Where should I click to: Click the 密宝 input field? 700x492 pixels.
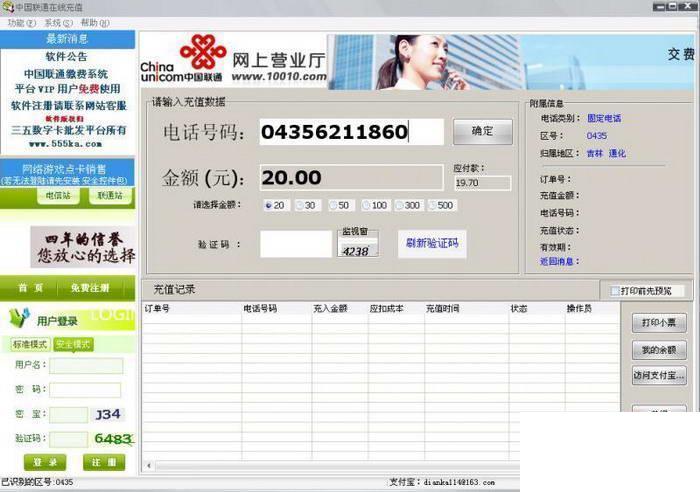click(x=68, y=415)
